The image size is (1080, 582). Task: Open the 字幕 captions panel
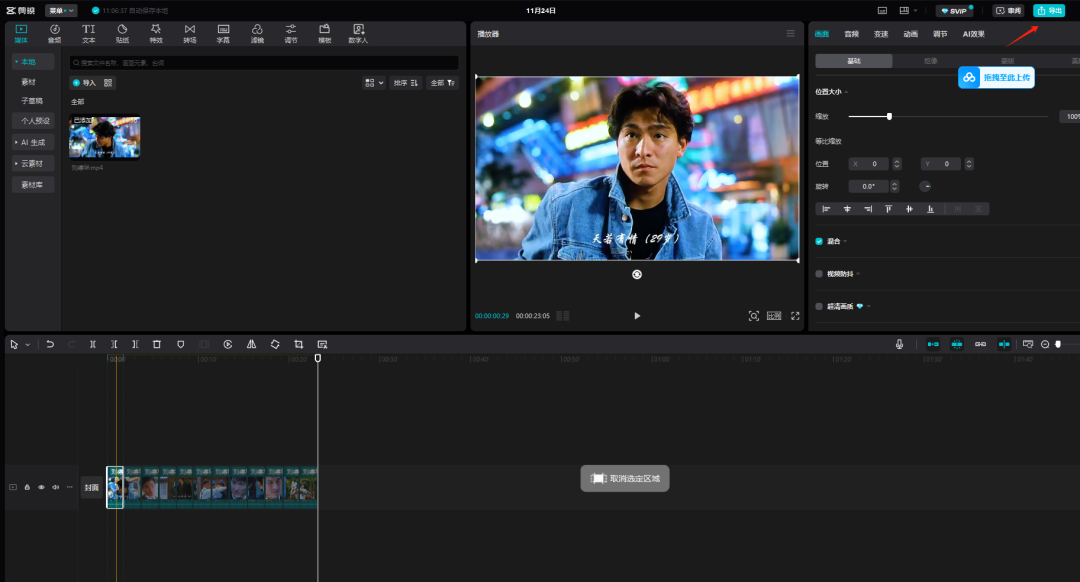pyautogui.click(x=223, y=33)
